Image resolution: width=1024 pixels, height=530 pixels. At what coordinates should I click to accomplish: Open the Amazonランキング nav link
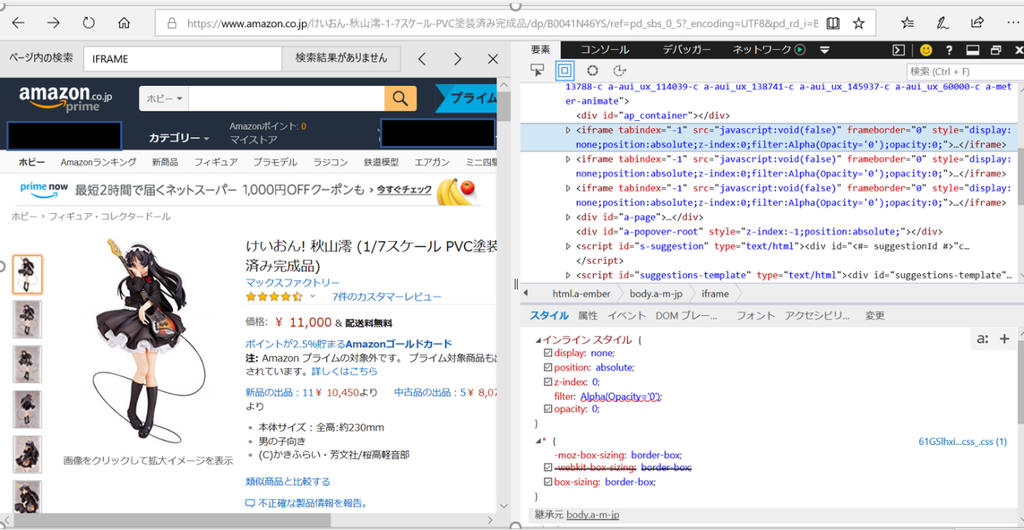99,162
